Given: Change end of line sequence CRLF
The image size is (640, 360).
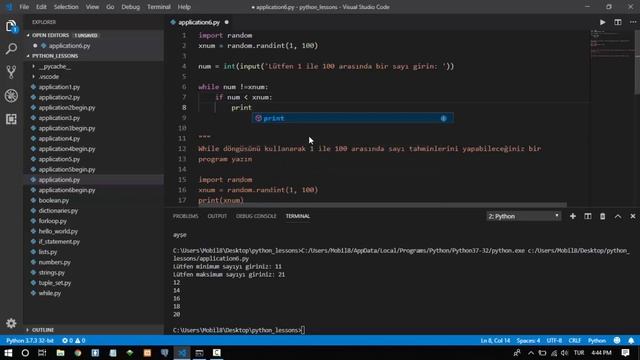Looking at the screenshot, I should pyautogui.click(x=575, y=340).
